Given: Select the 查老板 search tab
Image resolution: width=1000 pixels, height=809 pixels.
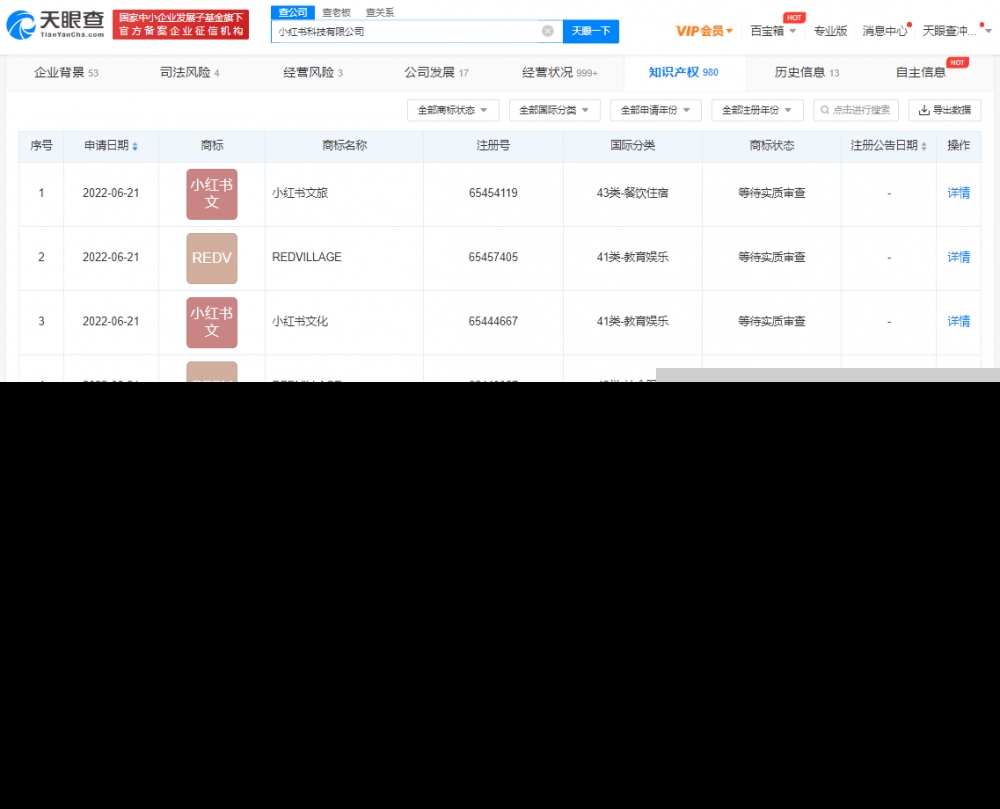Looking at the screenshot, I should click(x=336, y=12).
